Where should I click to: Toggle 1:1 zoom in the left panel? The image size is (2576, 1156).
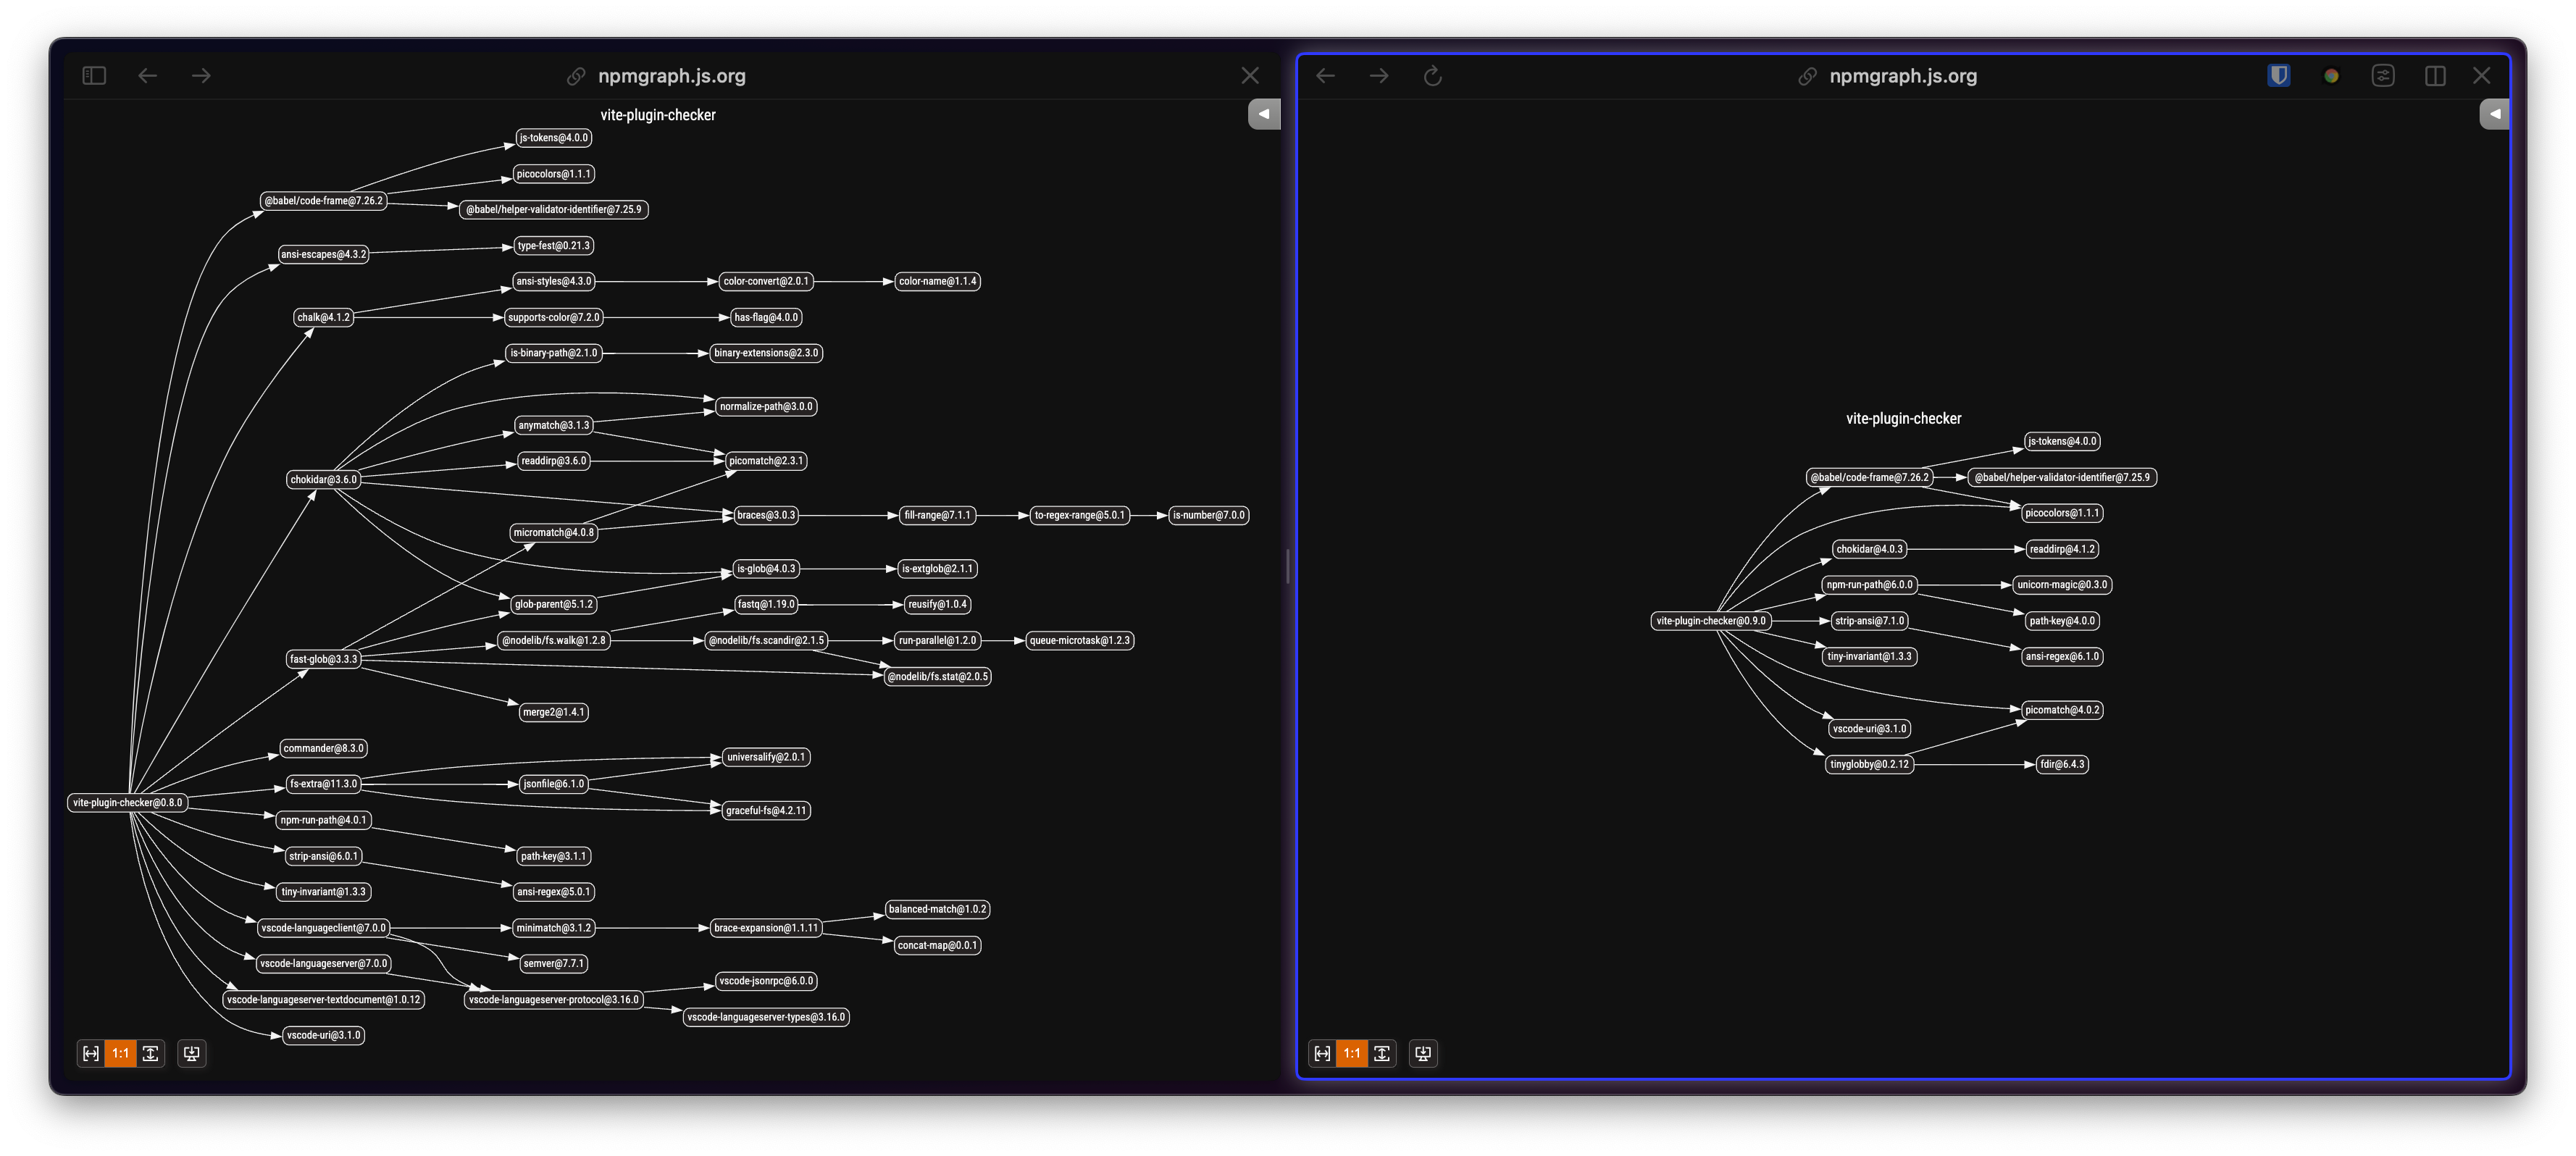[x=120, y=1053]
